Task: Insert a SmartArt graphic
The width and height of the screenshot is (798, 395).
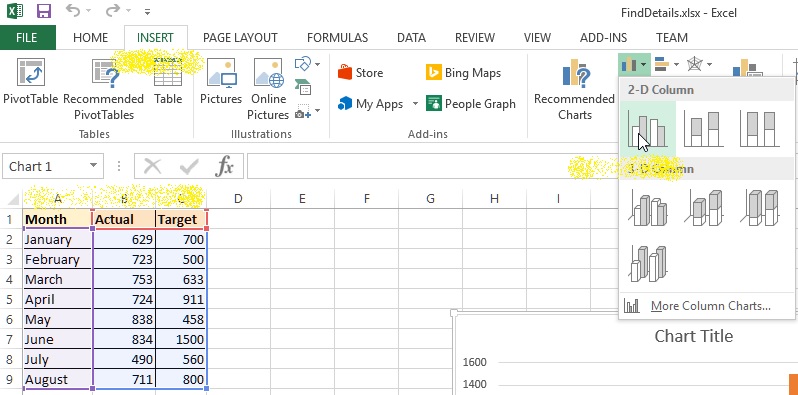Action: tap(303, 87)
